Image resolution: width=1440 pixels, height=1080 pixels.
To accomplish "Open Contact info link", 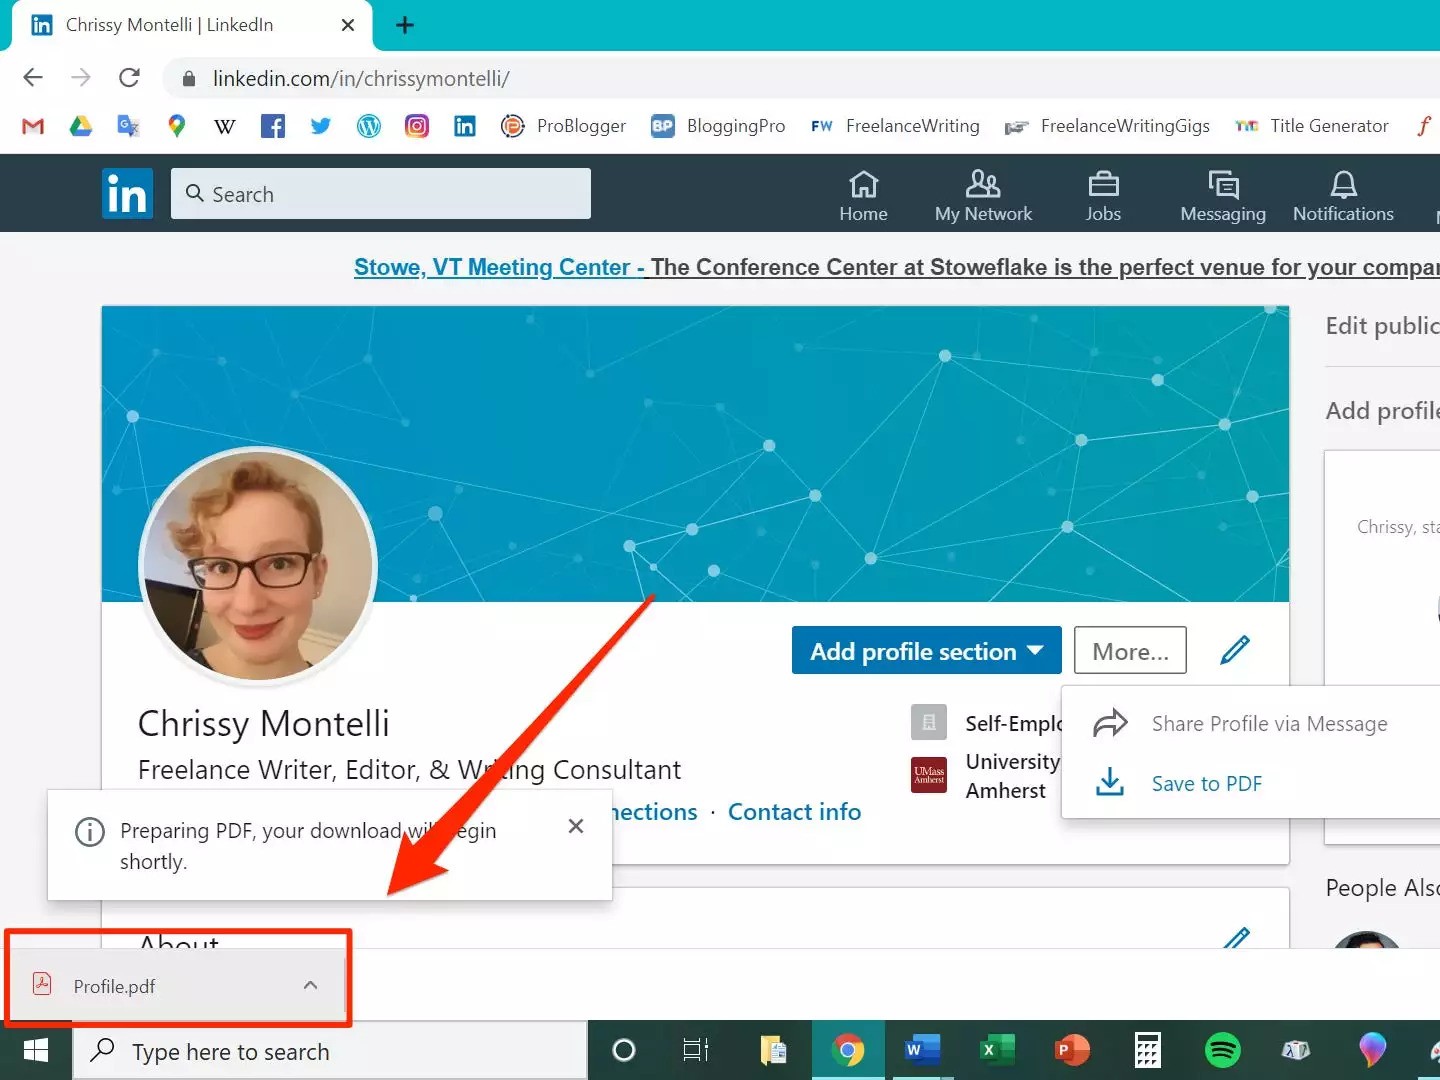I will point(794,811).
